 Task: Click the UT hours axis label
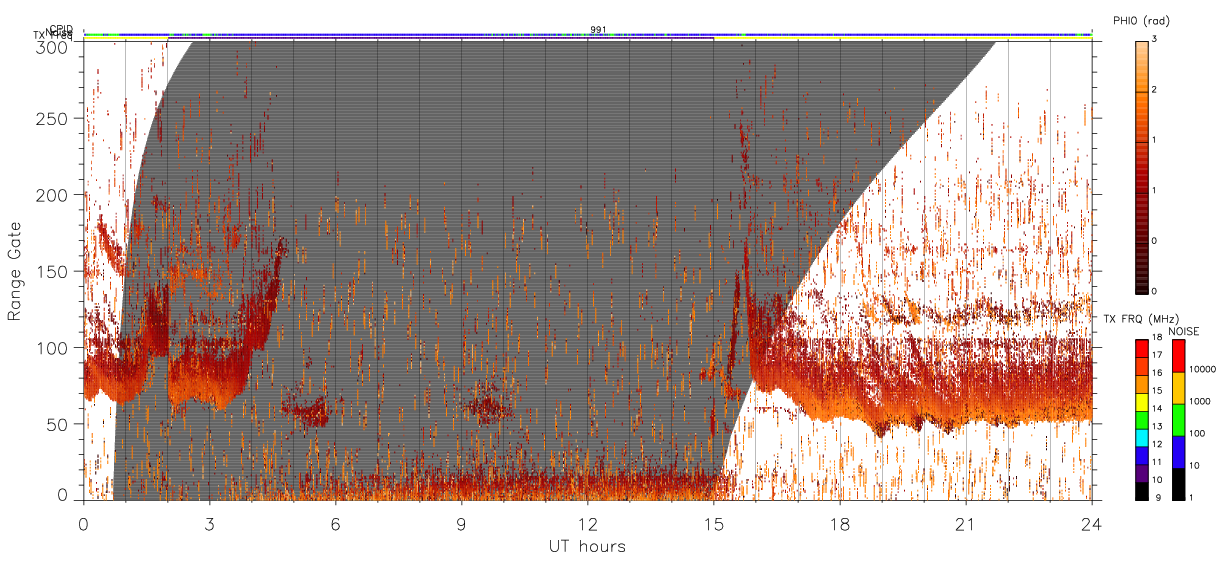click(x=587, y=546)
